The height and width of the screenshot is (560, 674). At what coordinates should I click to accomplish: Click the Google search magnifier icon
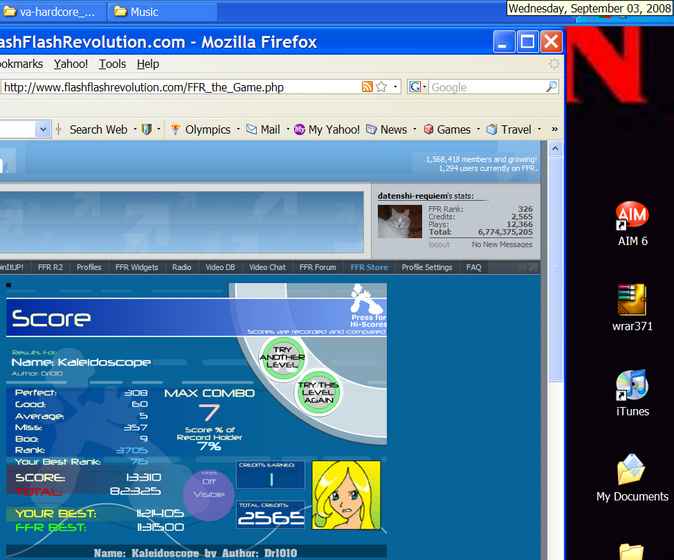point(551,87)
